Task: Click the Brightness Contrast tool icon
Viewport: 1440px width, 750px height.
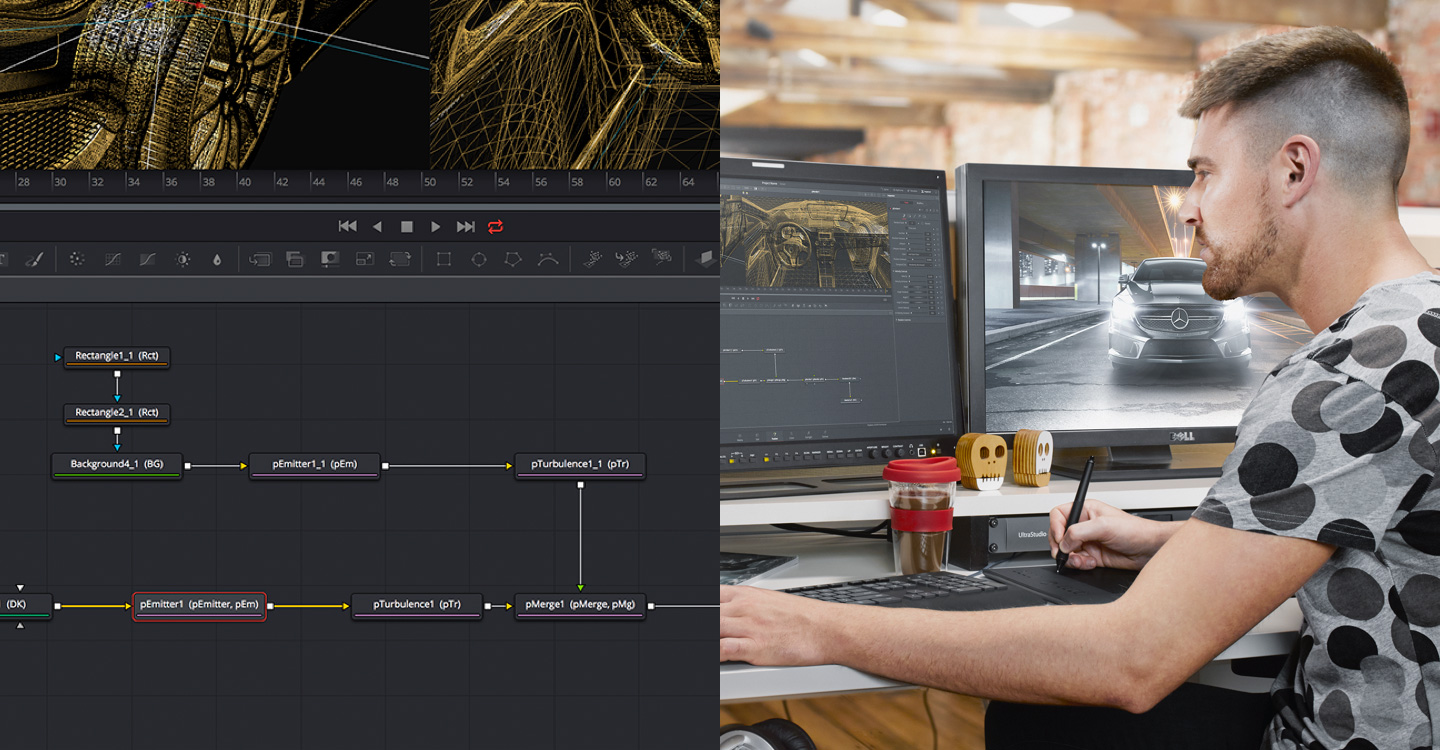Action: click(183, 259)
